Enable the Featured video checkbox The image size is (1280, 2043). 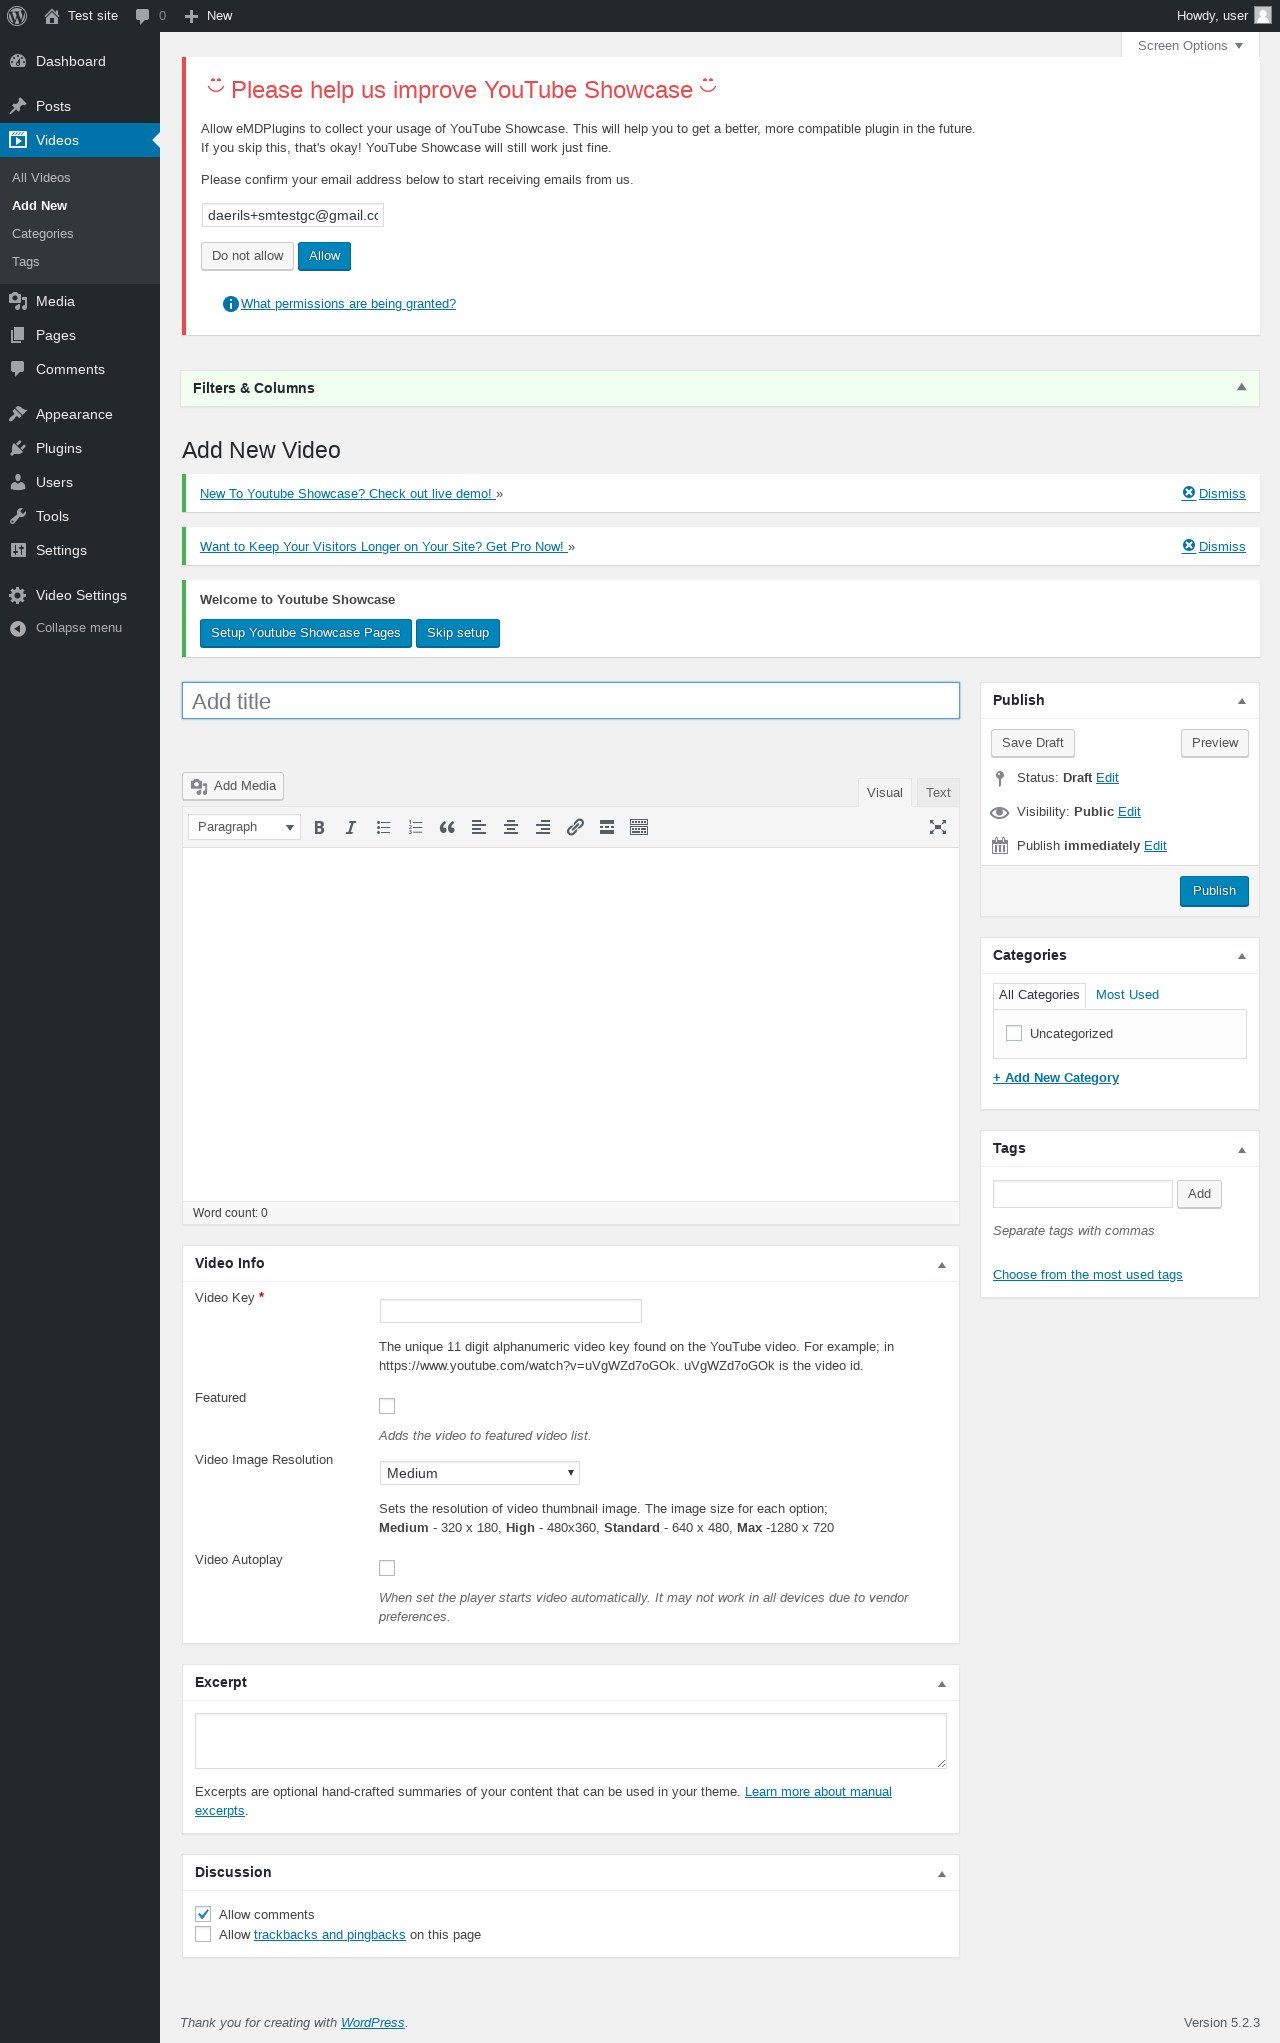coord(387,1406)
